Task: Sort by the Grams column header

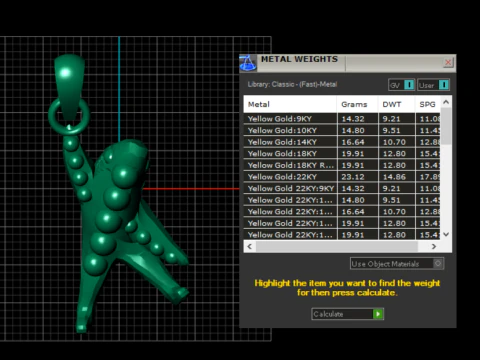Action: click(x=357, y=104)
